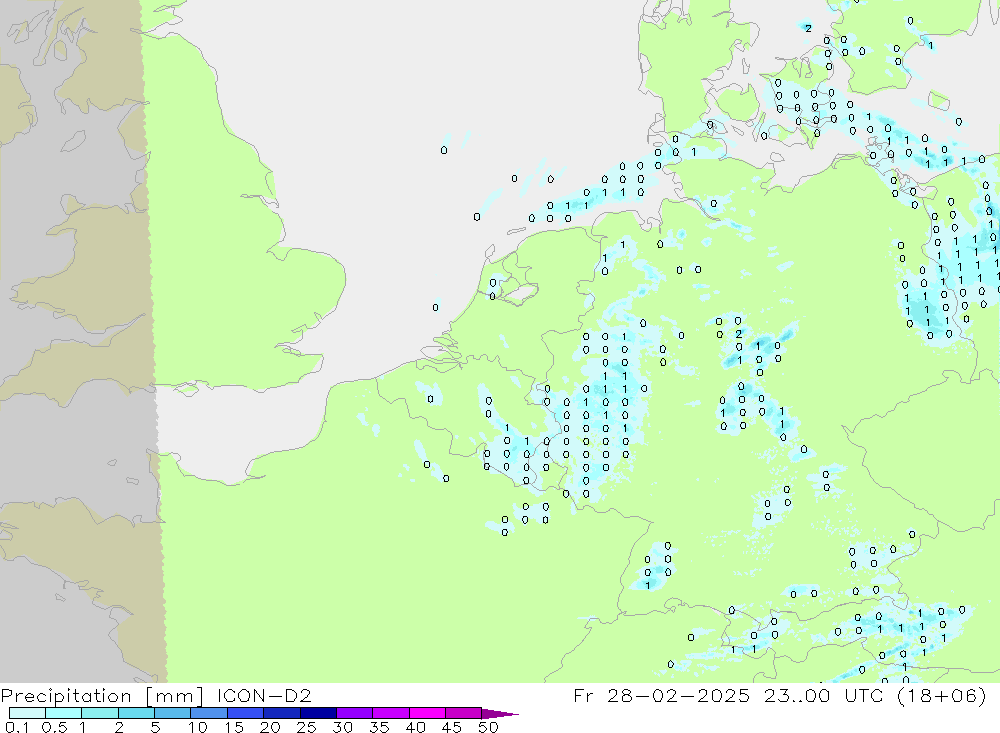
Task: Click the 35–40 mm violet legend swatch
Action: (x=391, y=713)
